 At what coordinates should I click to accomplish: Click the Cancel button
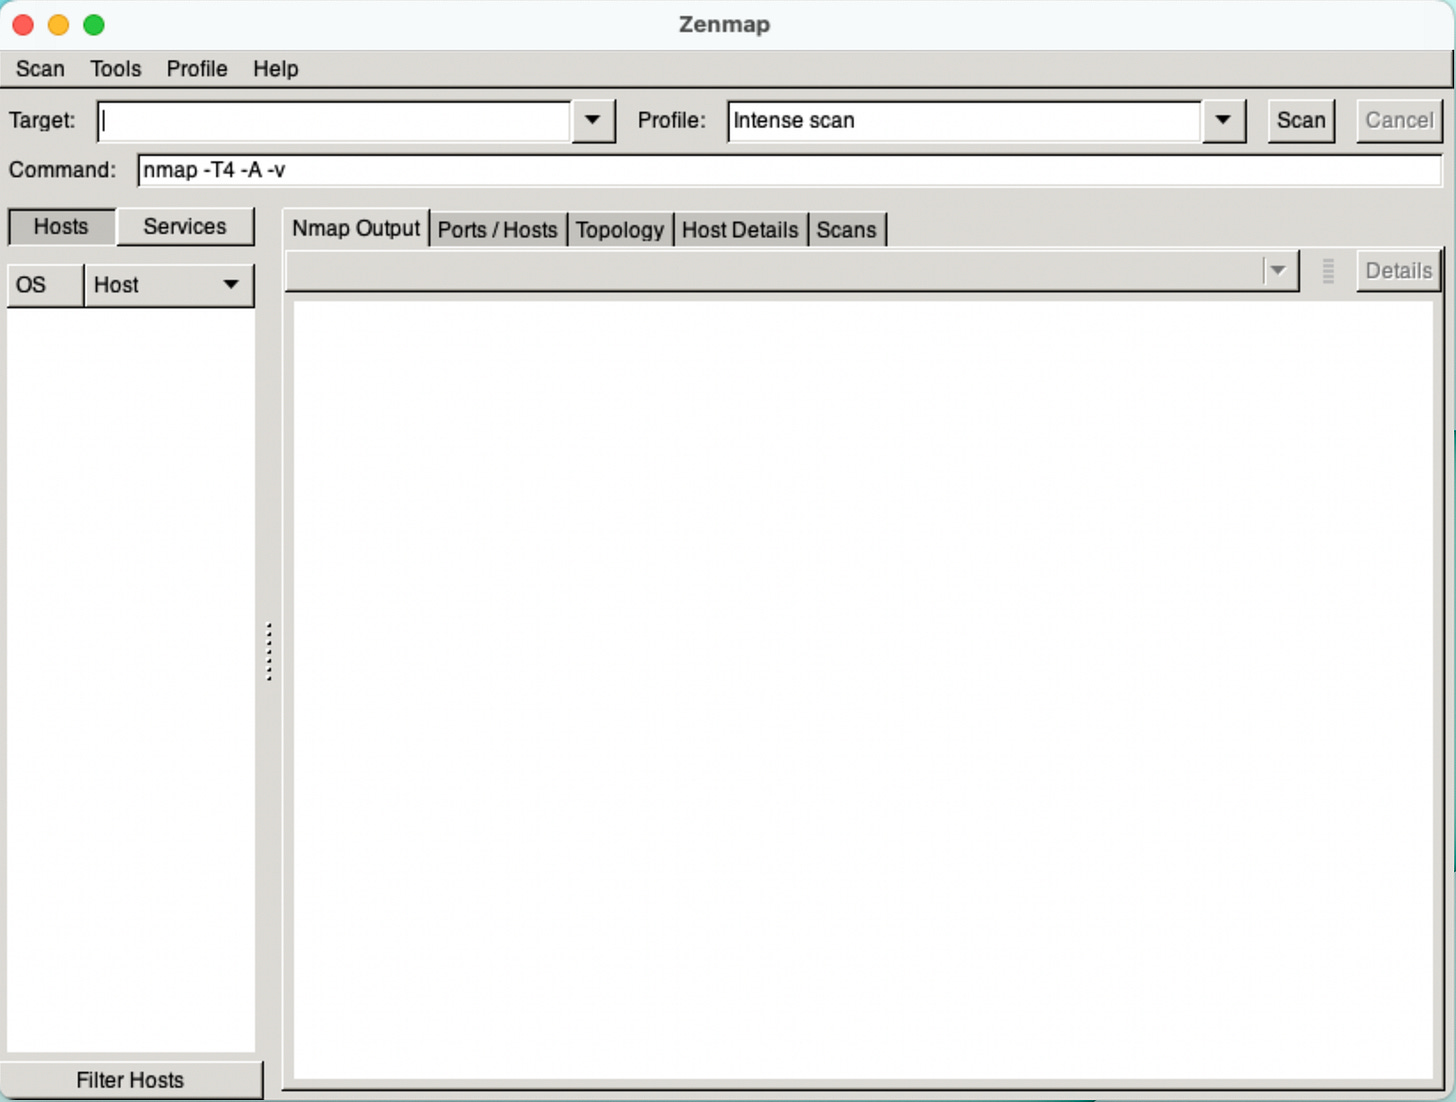[x=1399, y=121]
